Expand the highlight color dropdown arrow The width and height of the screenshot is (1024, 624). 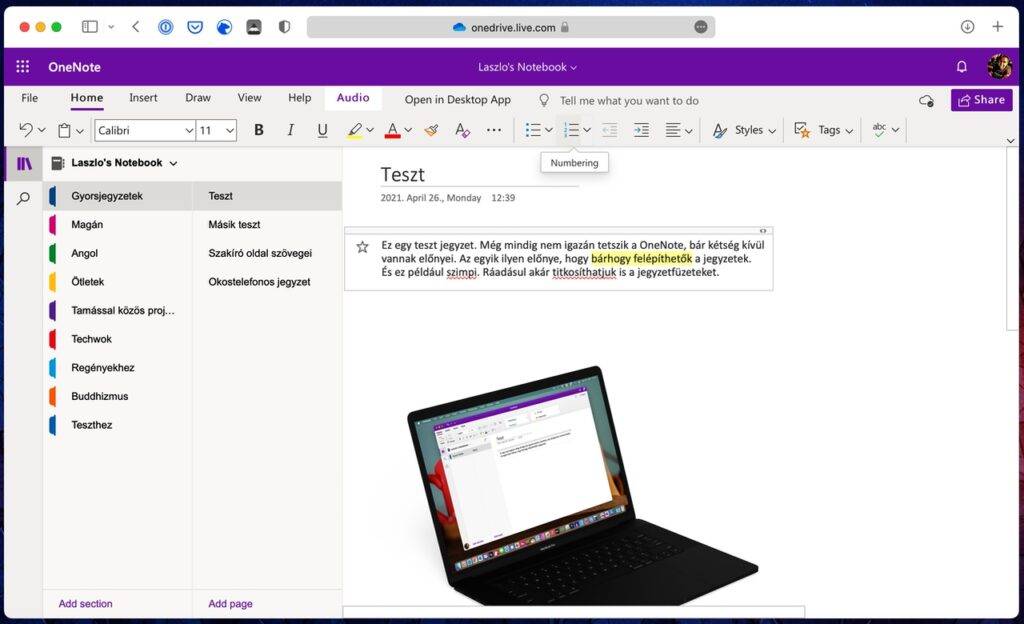click(370, 130)
